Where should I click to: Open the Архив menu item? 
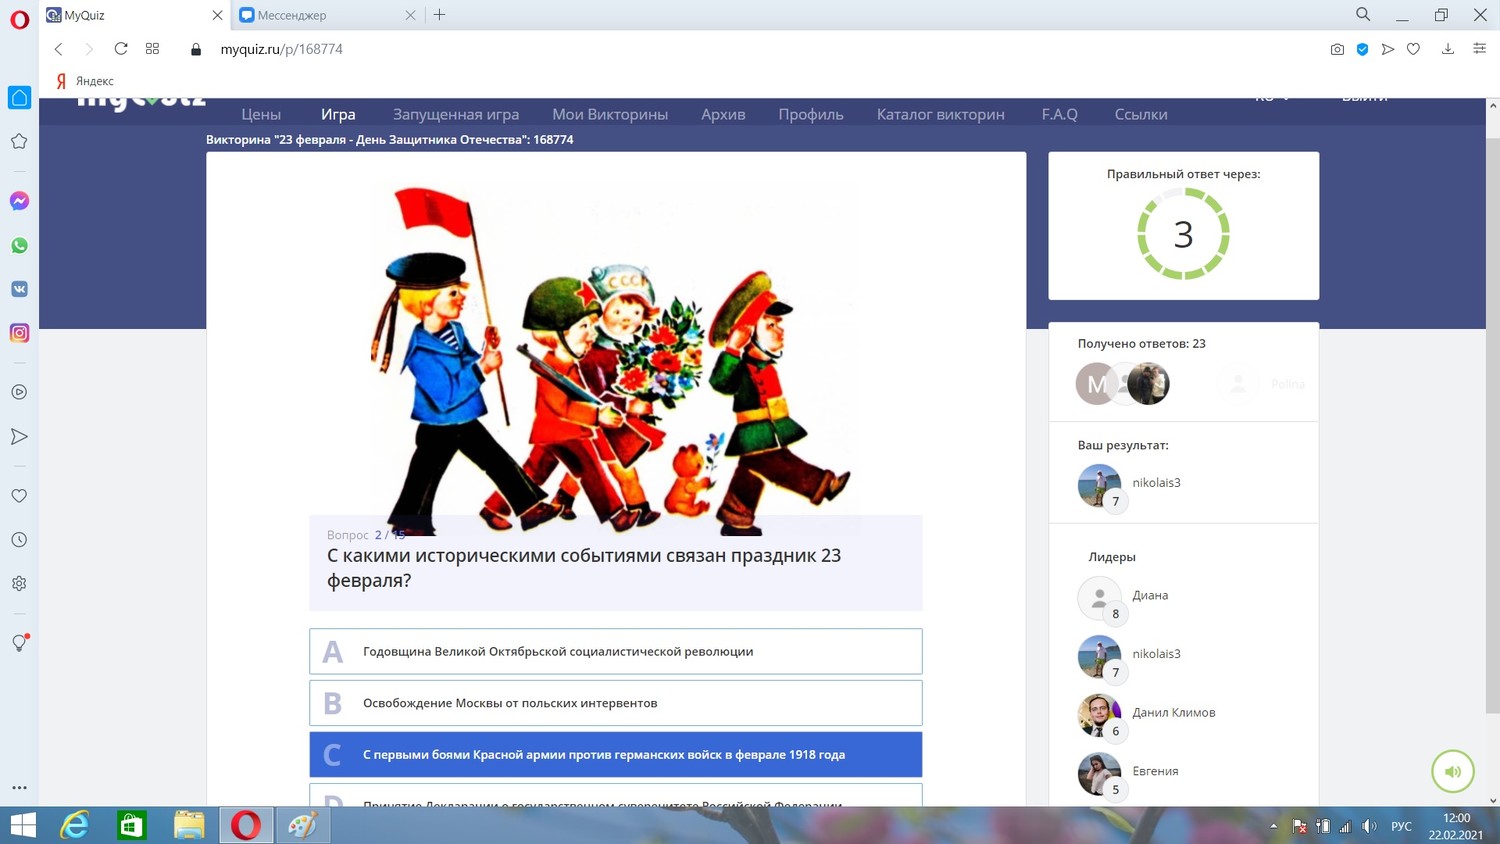click(723, 114)
